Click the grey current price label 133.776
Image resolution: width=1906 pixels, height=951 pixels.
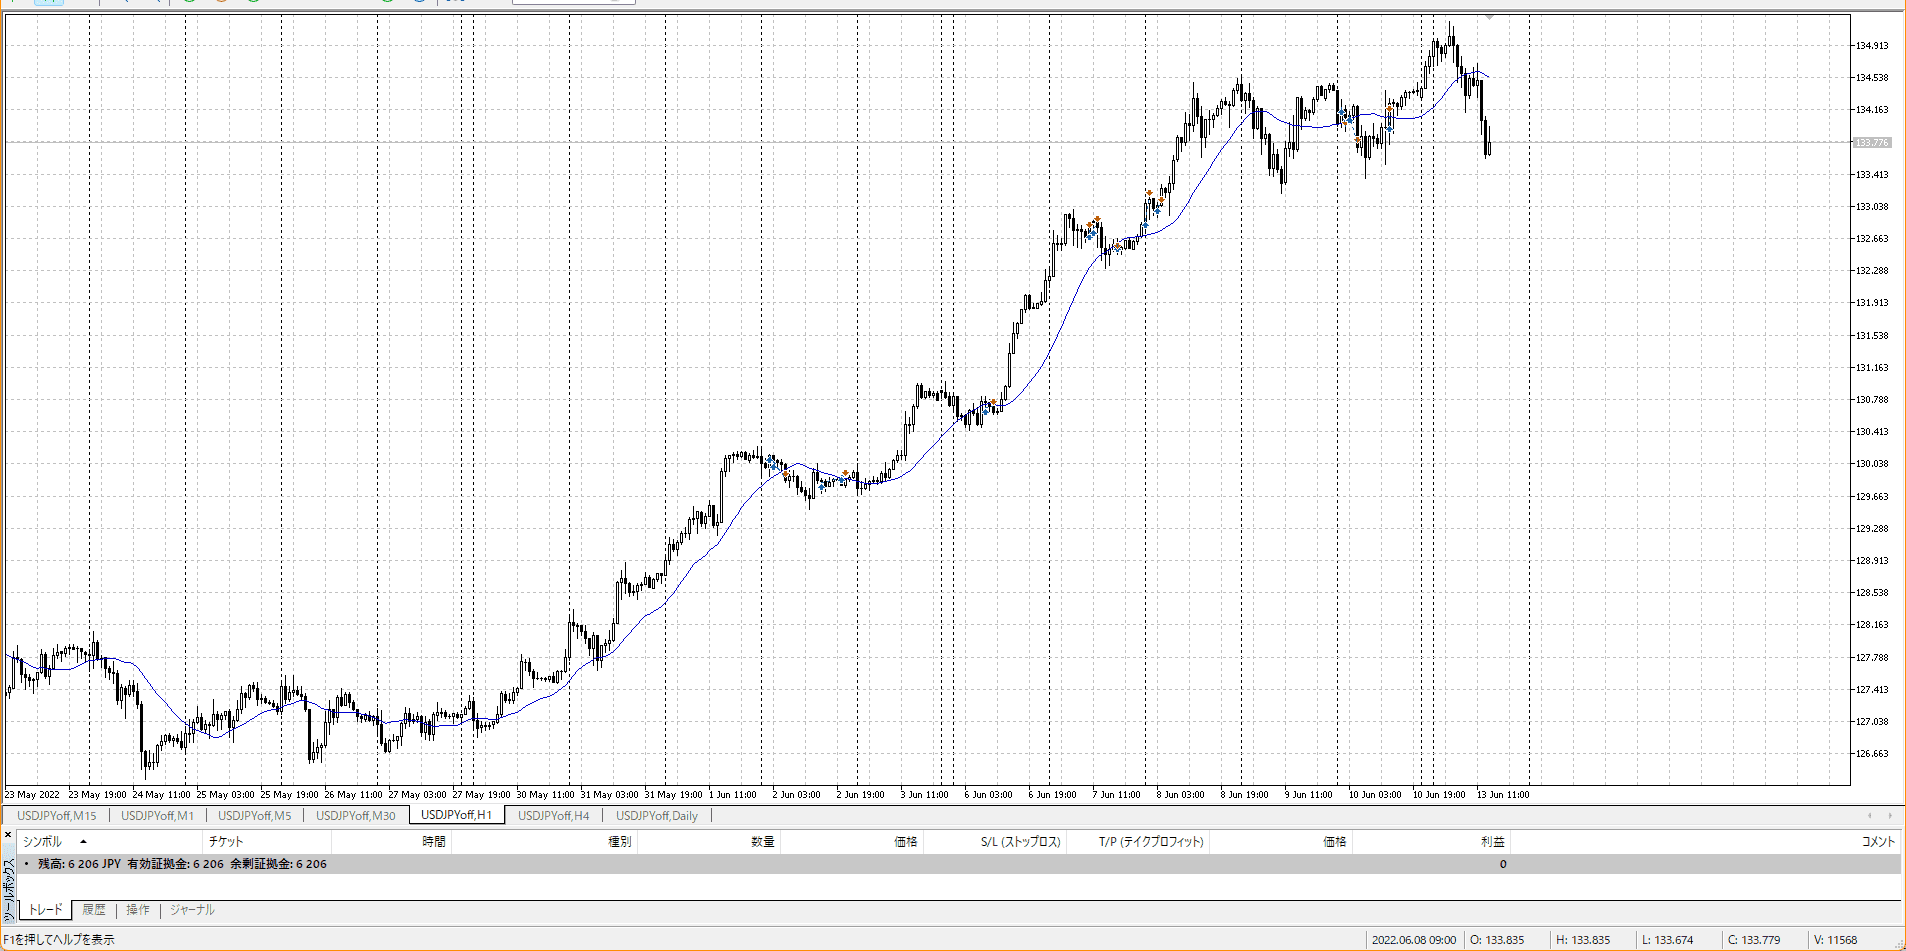[1872, 143]
